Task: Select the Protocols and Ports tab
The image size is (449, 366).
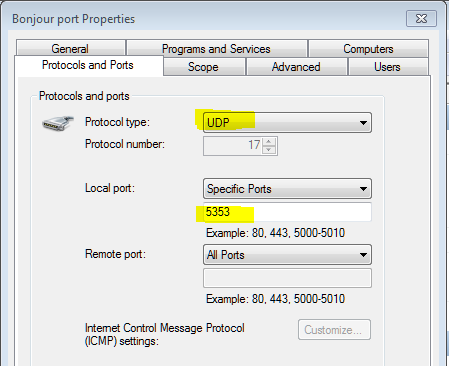Action: (x=88, y=65)
